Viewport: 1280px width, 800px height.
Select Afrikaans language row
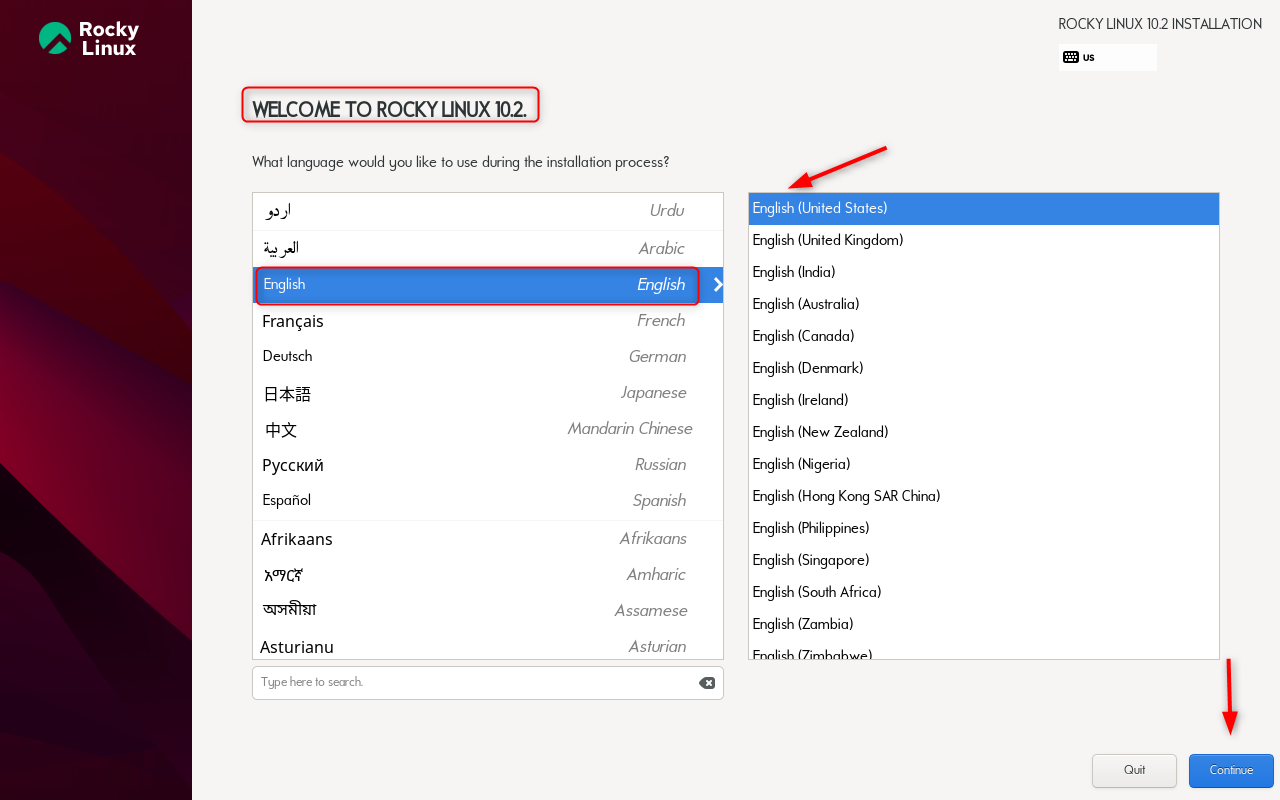[488, 539]
